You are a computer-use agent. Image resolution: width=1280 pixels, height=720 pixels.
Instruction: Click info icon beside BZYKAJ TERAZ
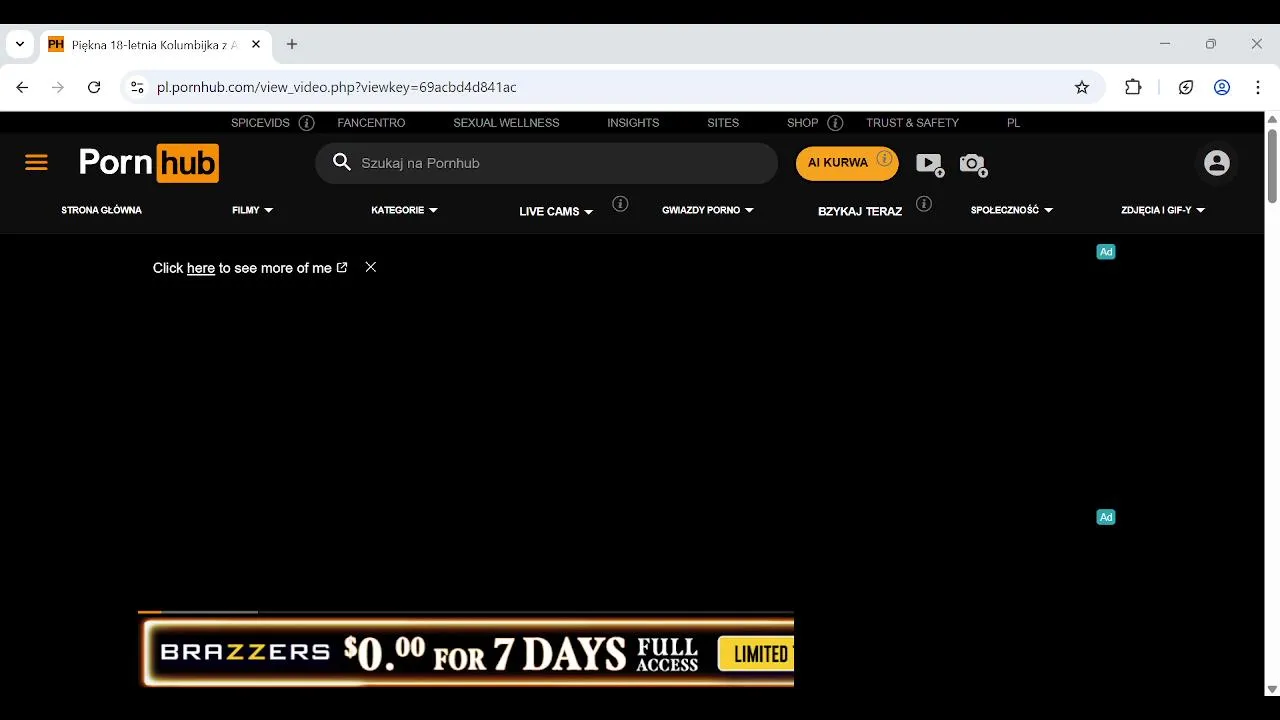point(924,204)
